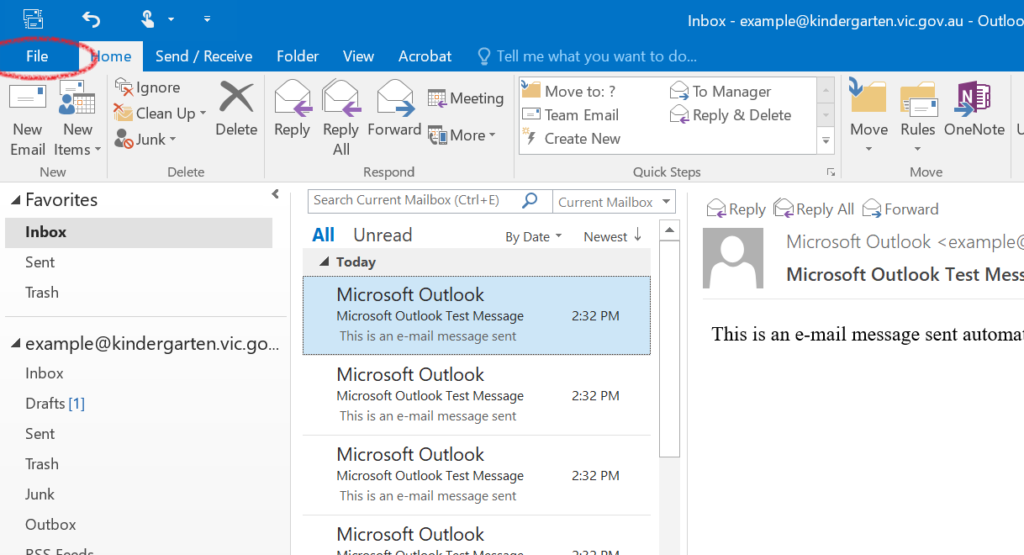Delete the selected message

[236, 108]
